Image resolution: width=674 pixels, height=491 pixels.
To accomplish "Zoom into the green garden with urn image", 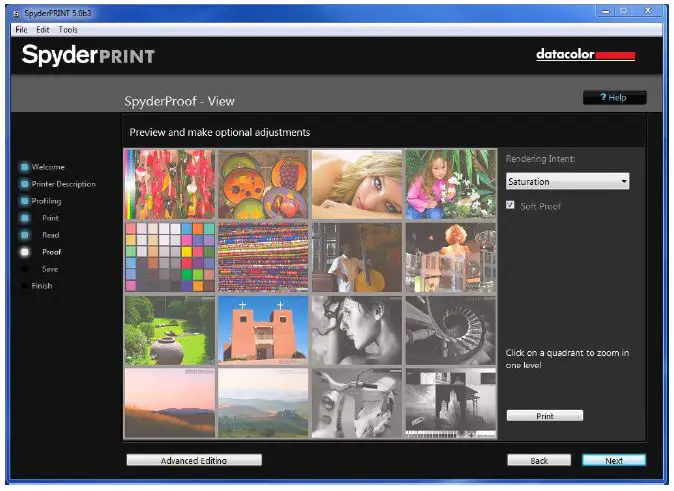I will tap(170, 330).
